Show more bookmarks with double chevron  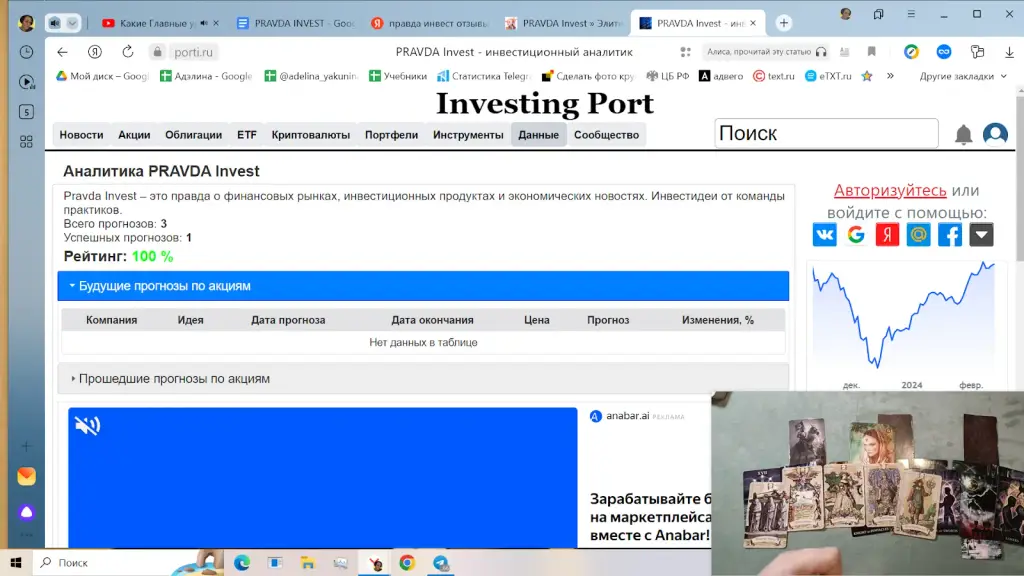[890, 76]
